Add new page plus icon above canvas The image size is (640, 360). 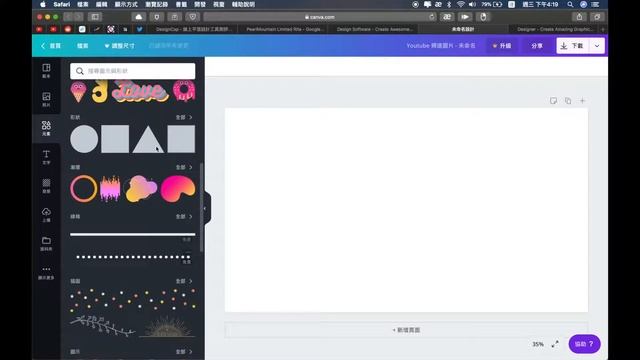(582, 101)
